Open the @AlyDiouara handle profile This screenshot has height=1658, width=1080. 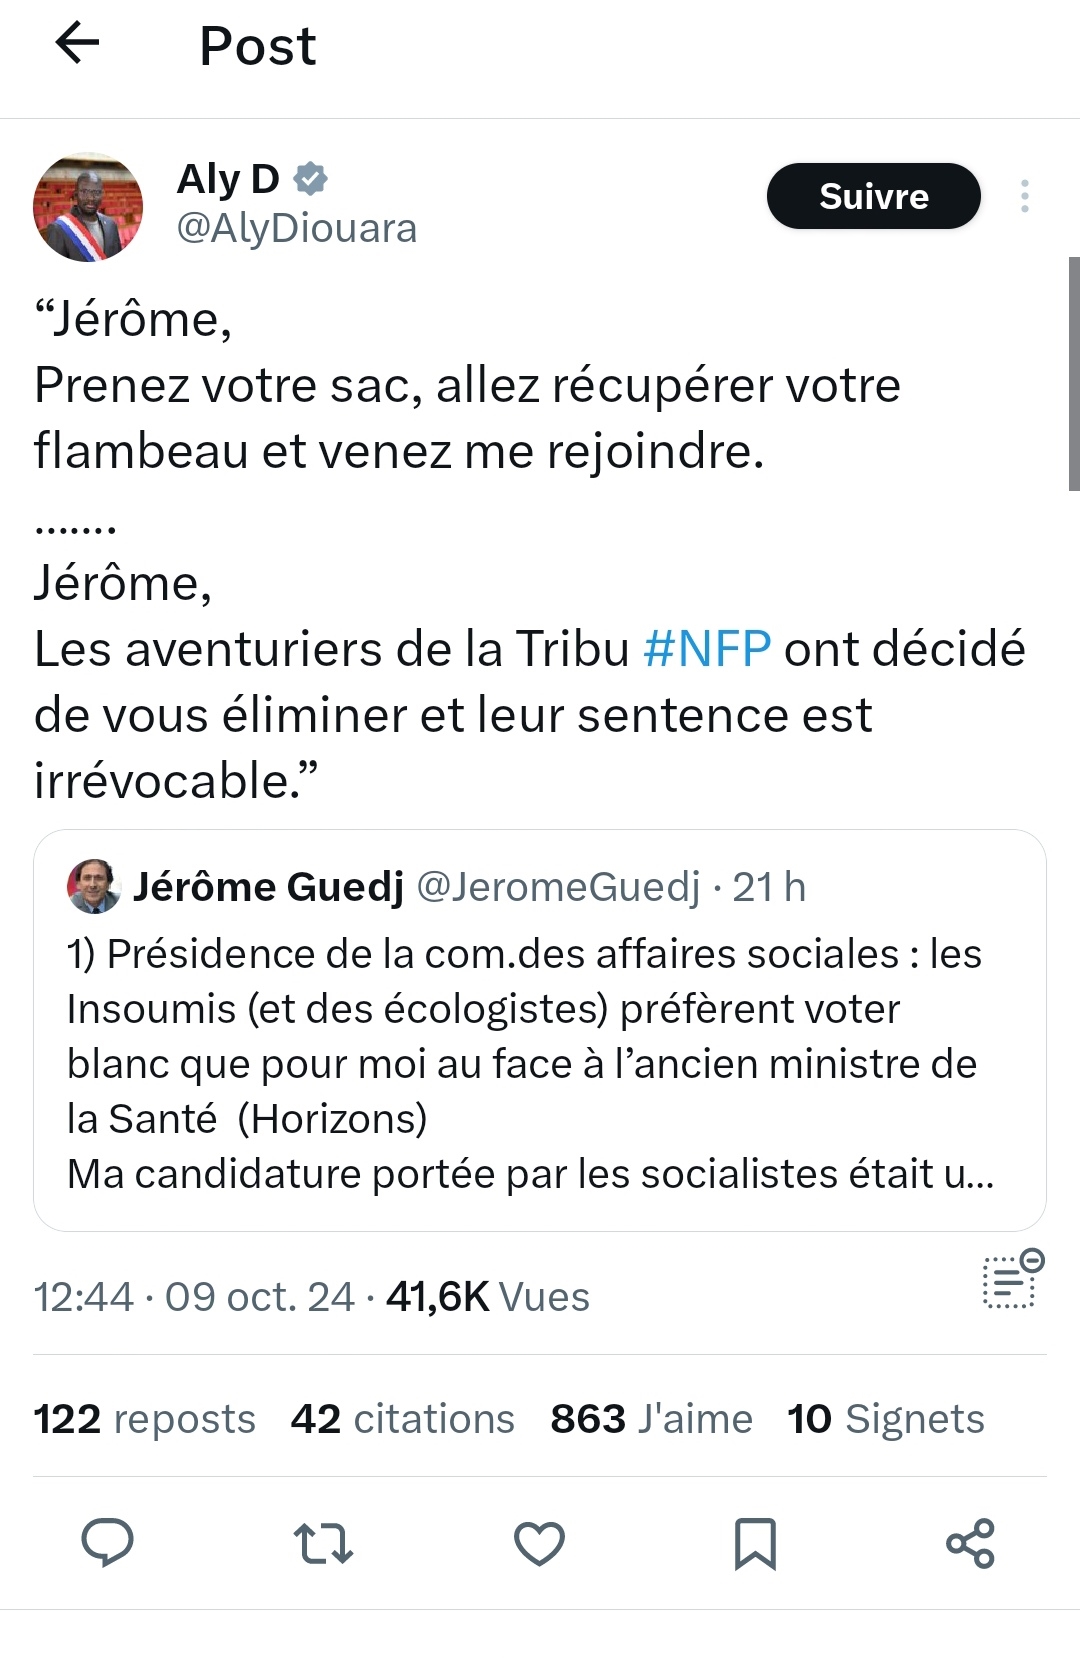[296, 228]
